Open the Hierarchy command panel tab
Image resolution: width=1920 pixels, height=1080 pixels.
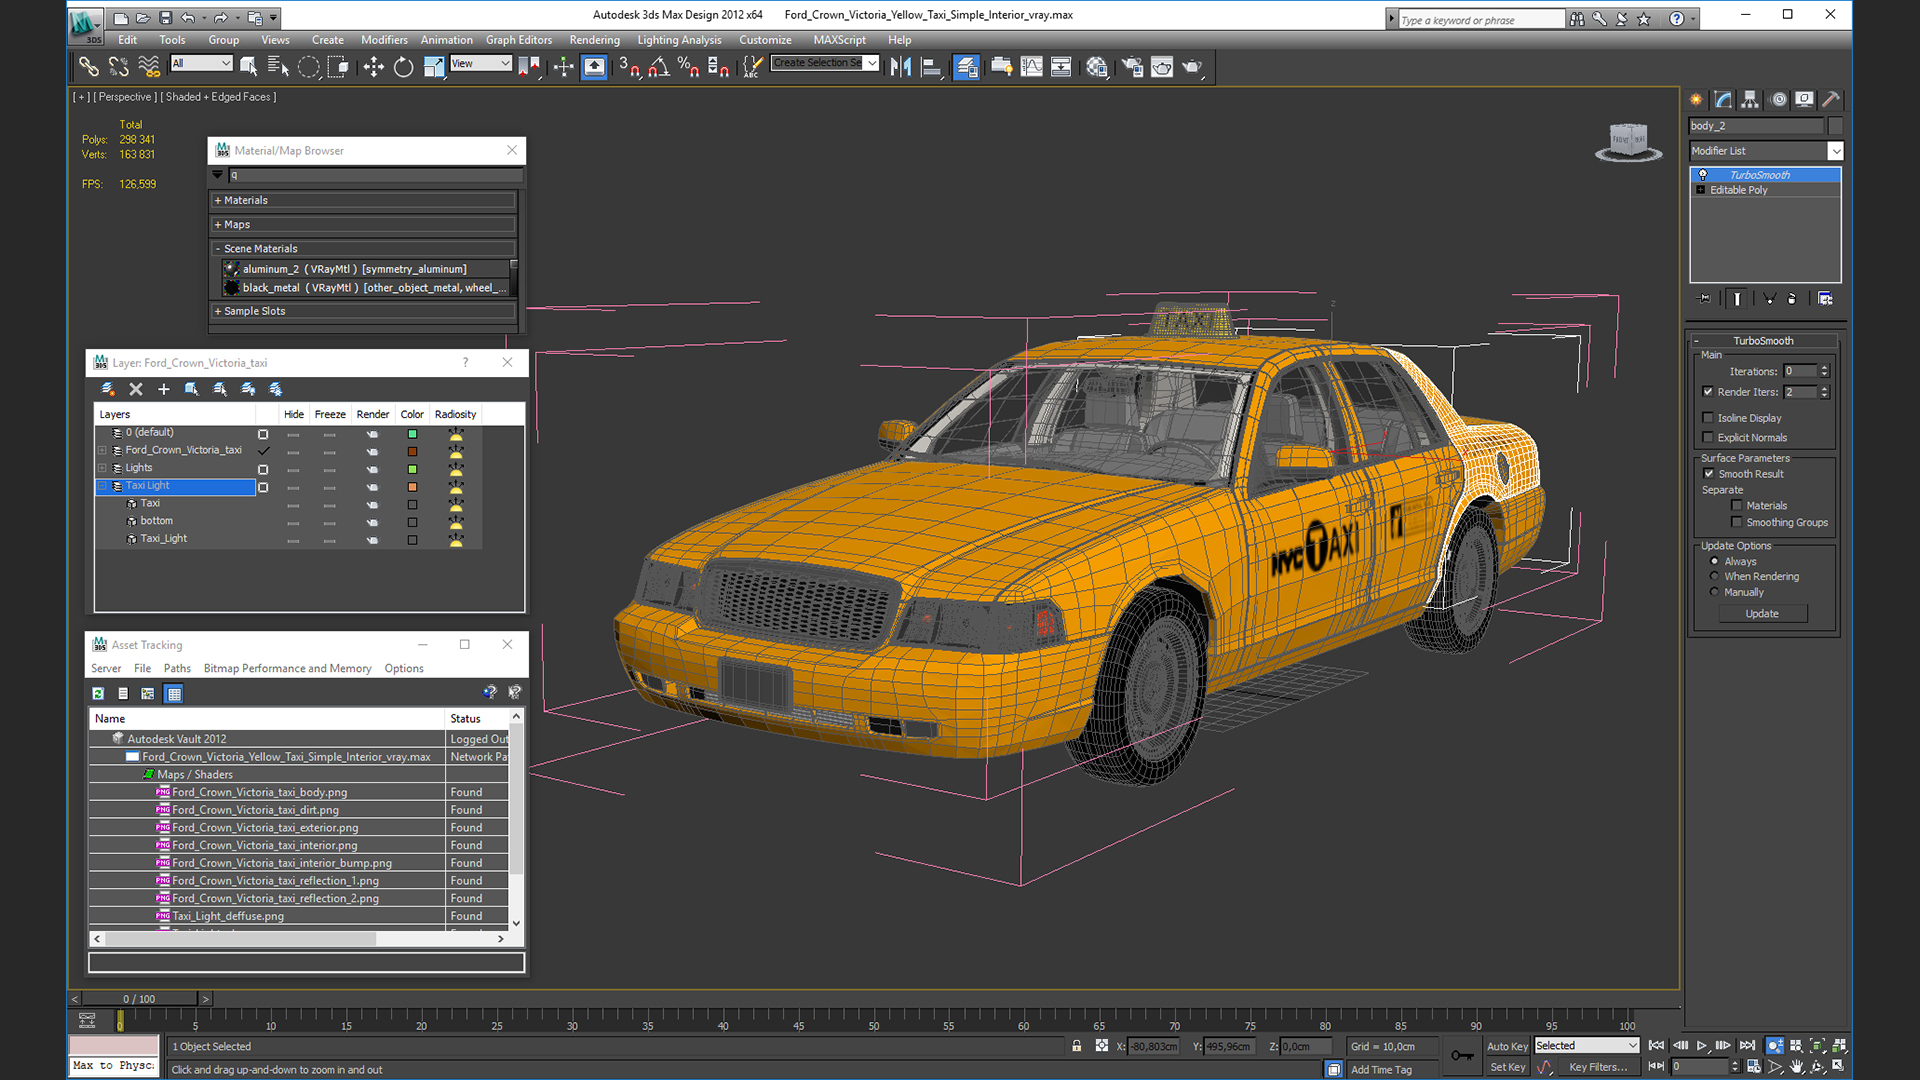pos(1750,99)
